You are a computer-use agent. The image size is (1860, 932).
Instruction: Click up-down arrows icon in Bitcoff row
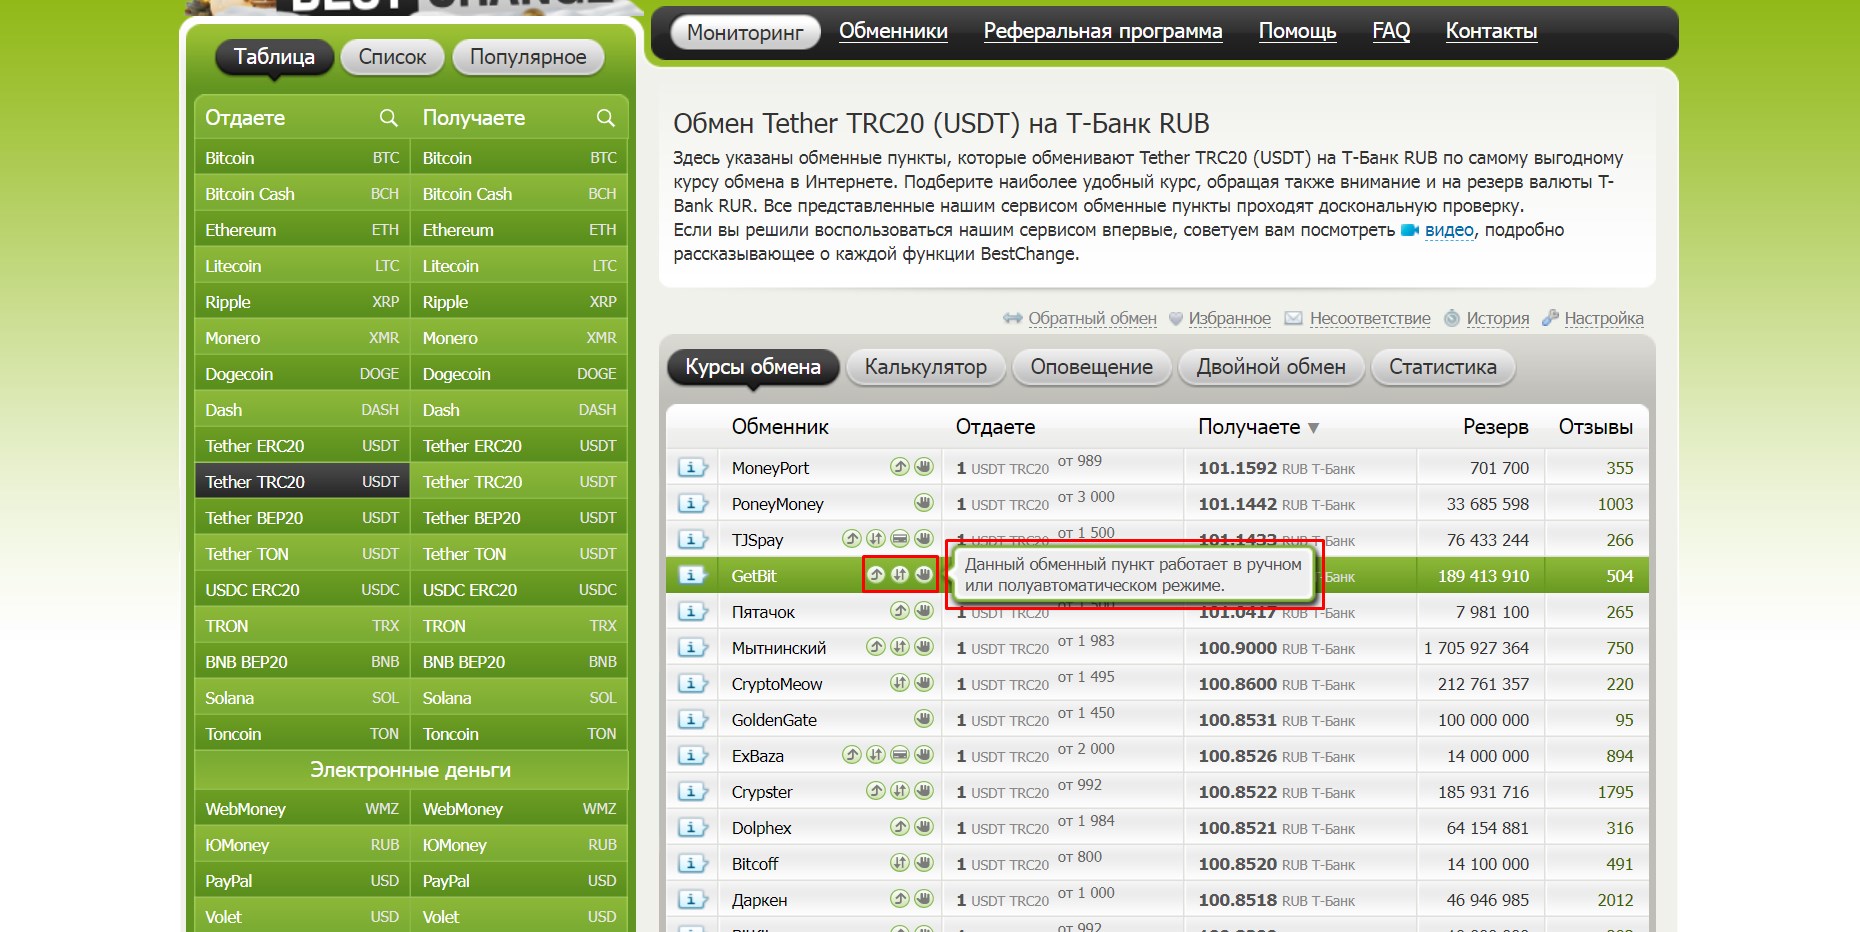click(x=900, y=862)
